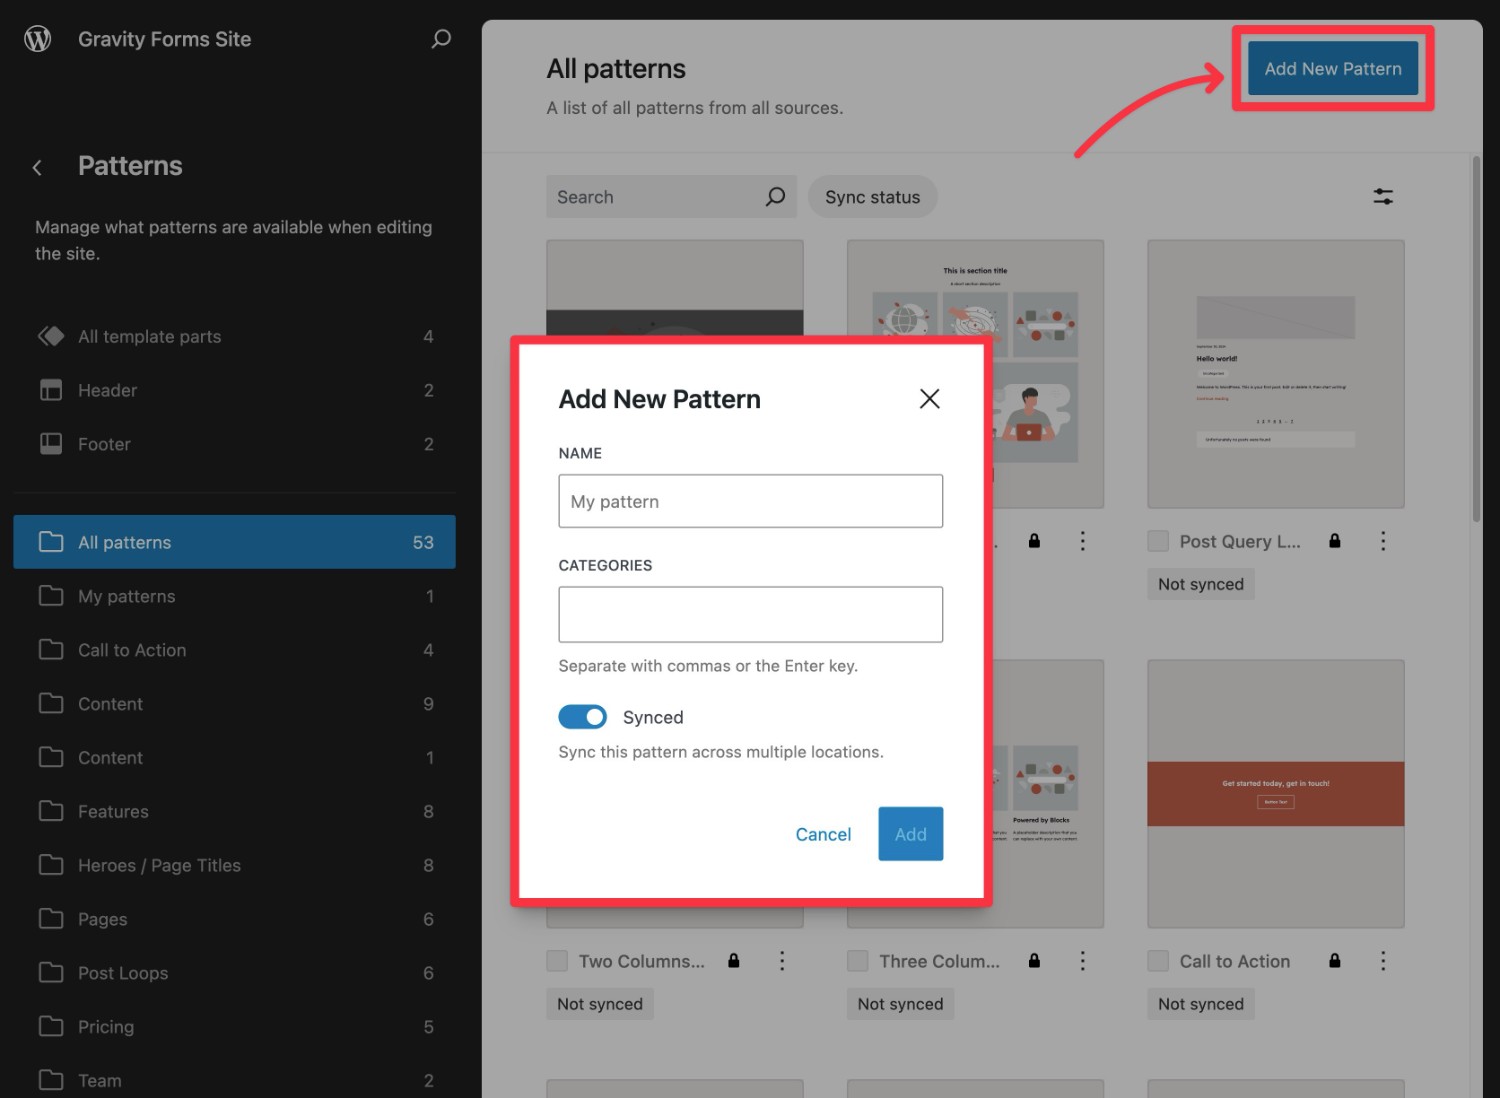Viewport: 1500px width, 1098px height.
Task: Check the Post Query Loop pattern checkbox
Action: pyautogui.click(x=1158, y=541)
